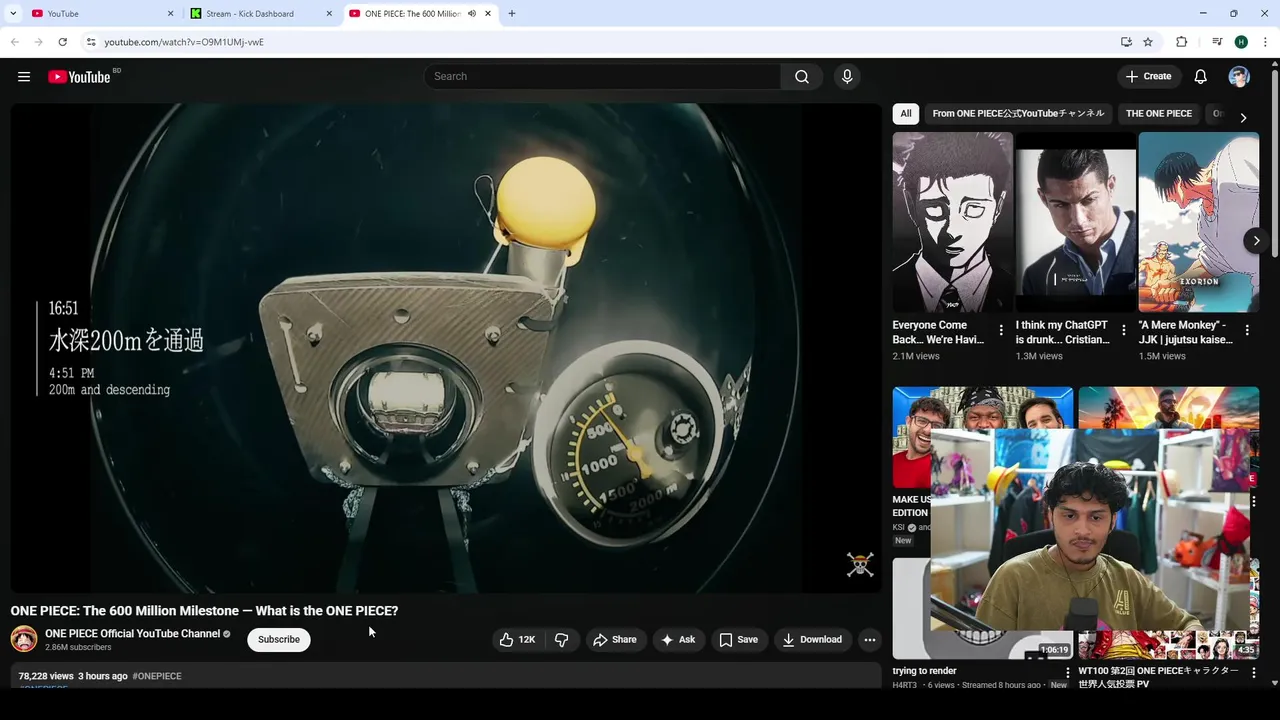Viewport: 1280px width, 720px height.
Task: Open more actions three-dot menu under video
Action: 870,640
